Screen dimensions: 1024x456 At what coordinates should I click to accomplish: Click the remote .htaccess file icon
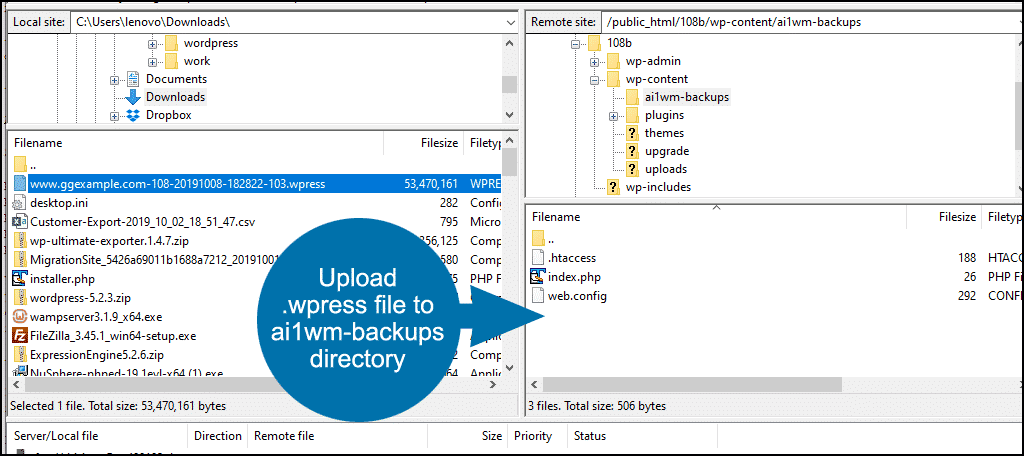point(537,258)
